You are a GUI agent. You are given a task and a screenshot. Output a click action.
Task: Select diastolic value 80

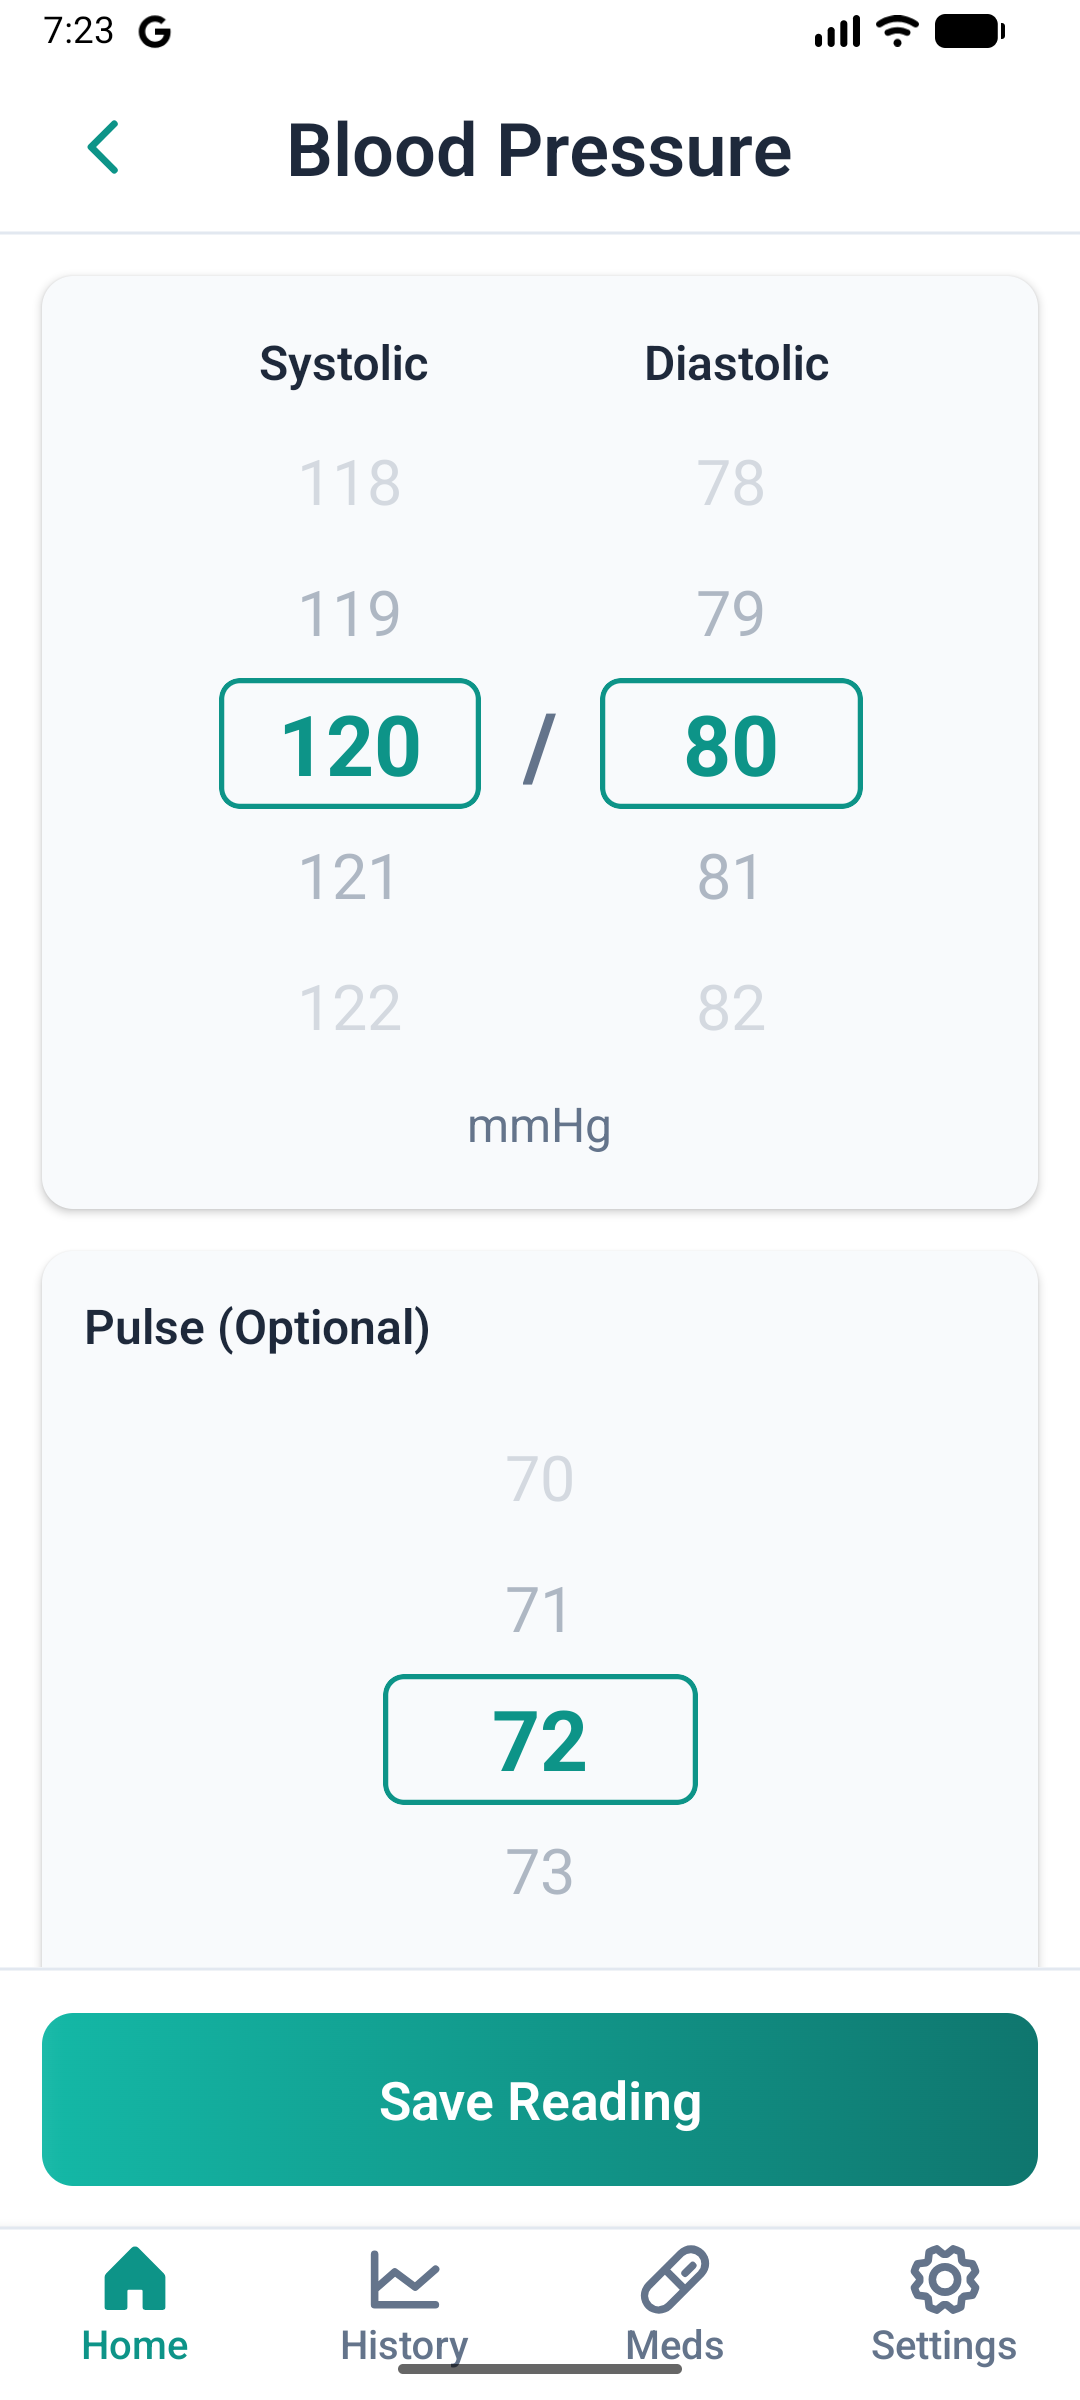pos(731,744)
